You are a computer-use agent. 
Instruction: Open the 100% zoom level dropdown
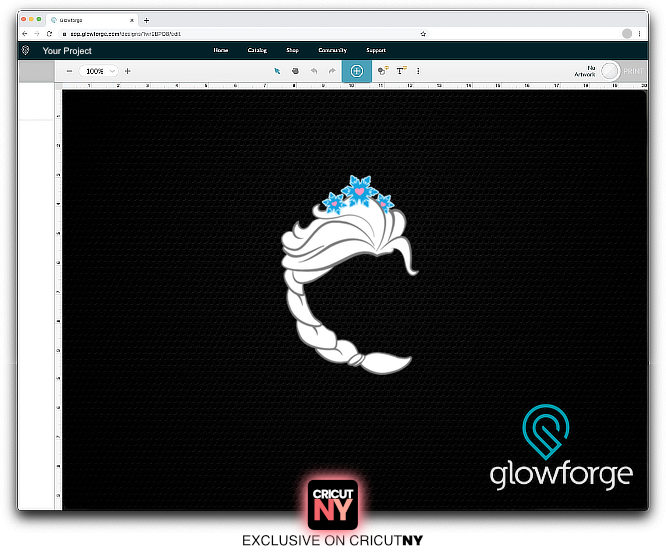(99, 71)
